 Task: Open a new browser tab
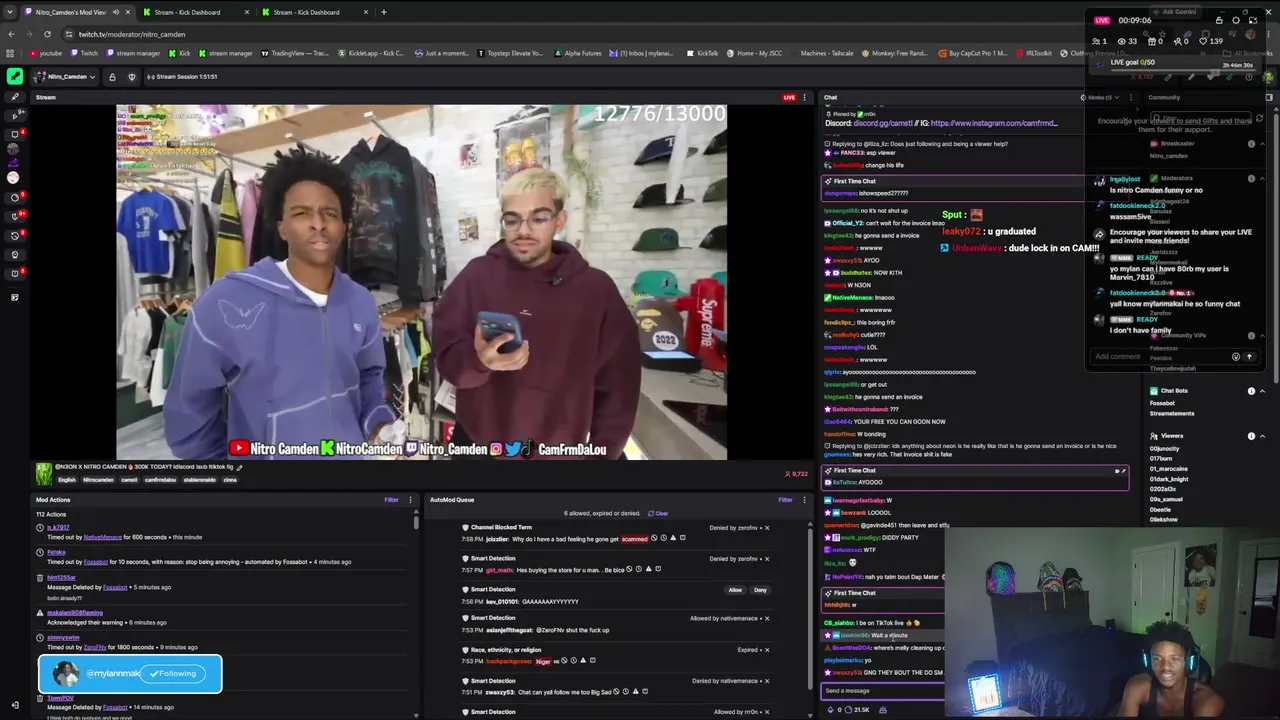click(x=383, y=12)
